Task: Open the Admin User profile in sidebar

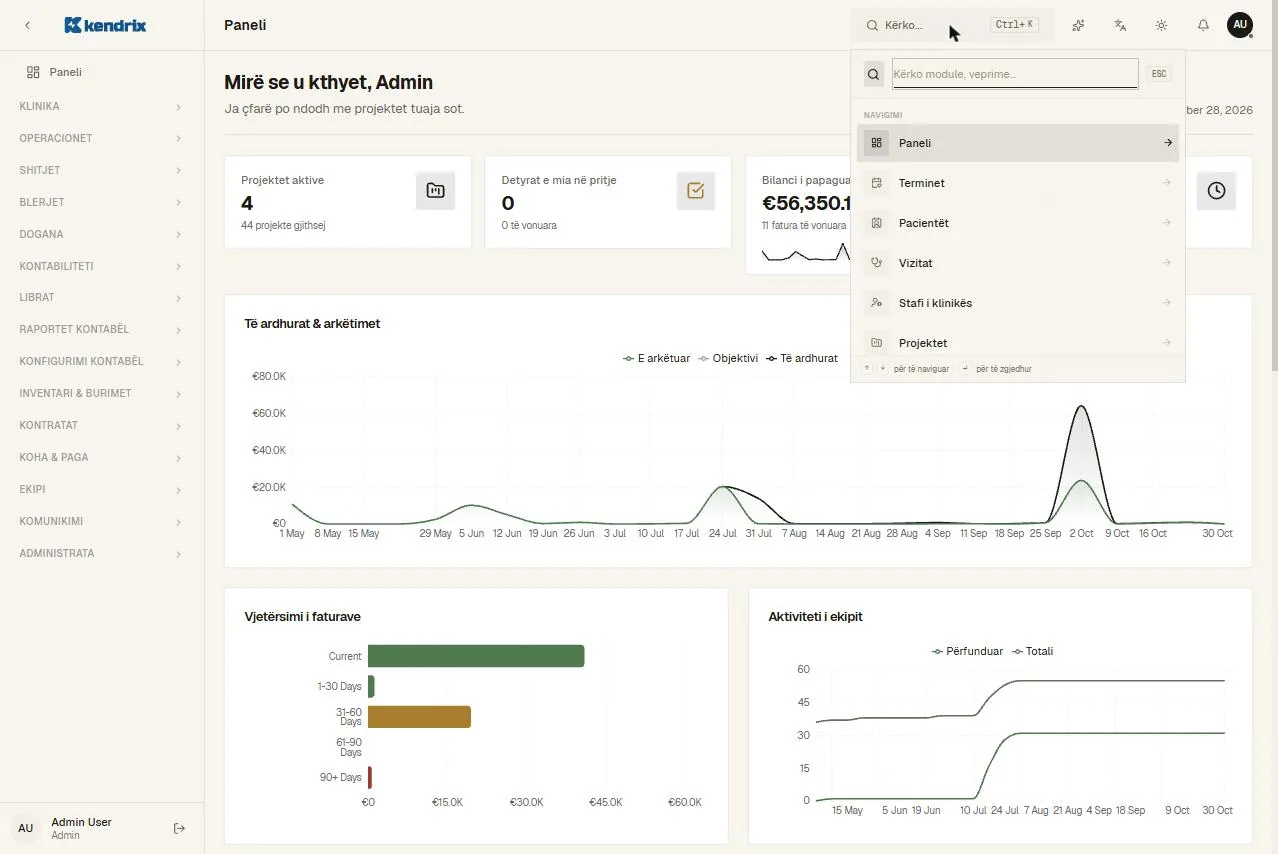Action: [x=81, y=828]
